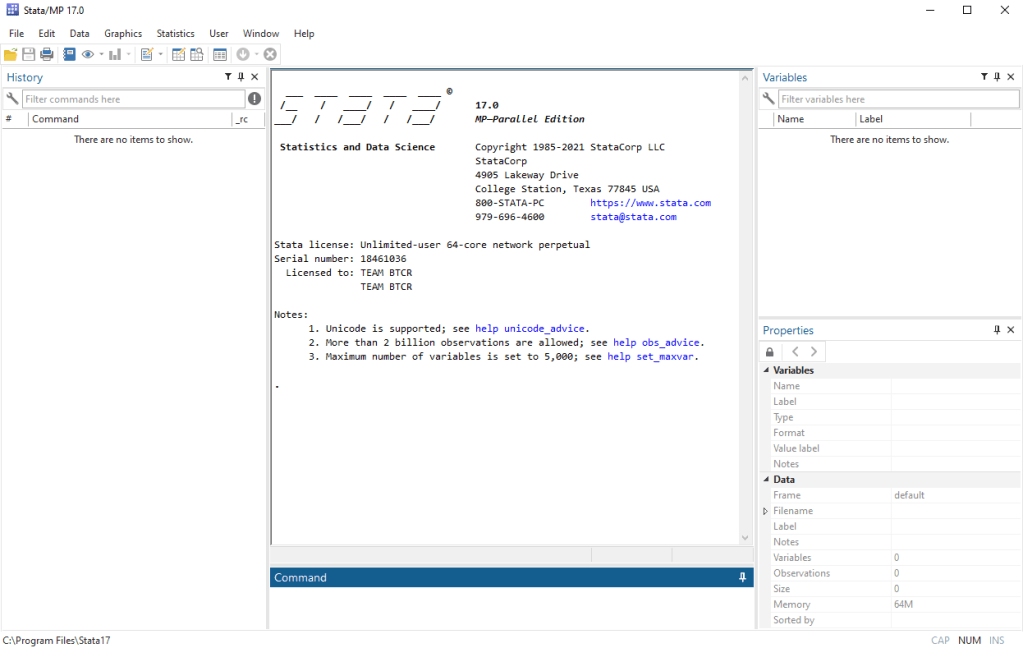Click the https://www.stata.com link
Screen dimensions: 1023x648
coord(650,203)
